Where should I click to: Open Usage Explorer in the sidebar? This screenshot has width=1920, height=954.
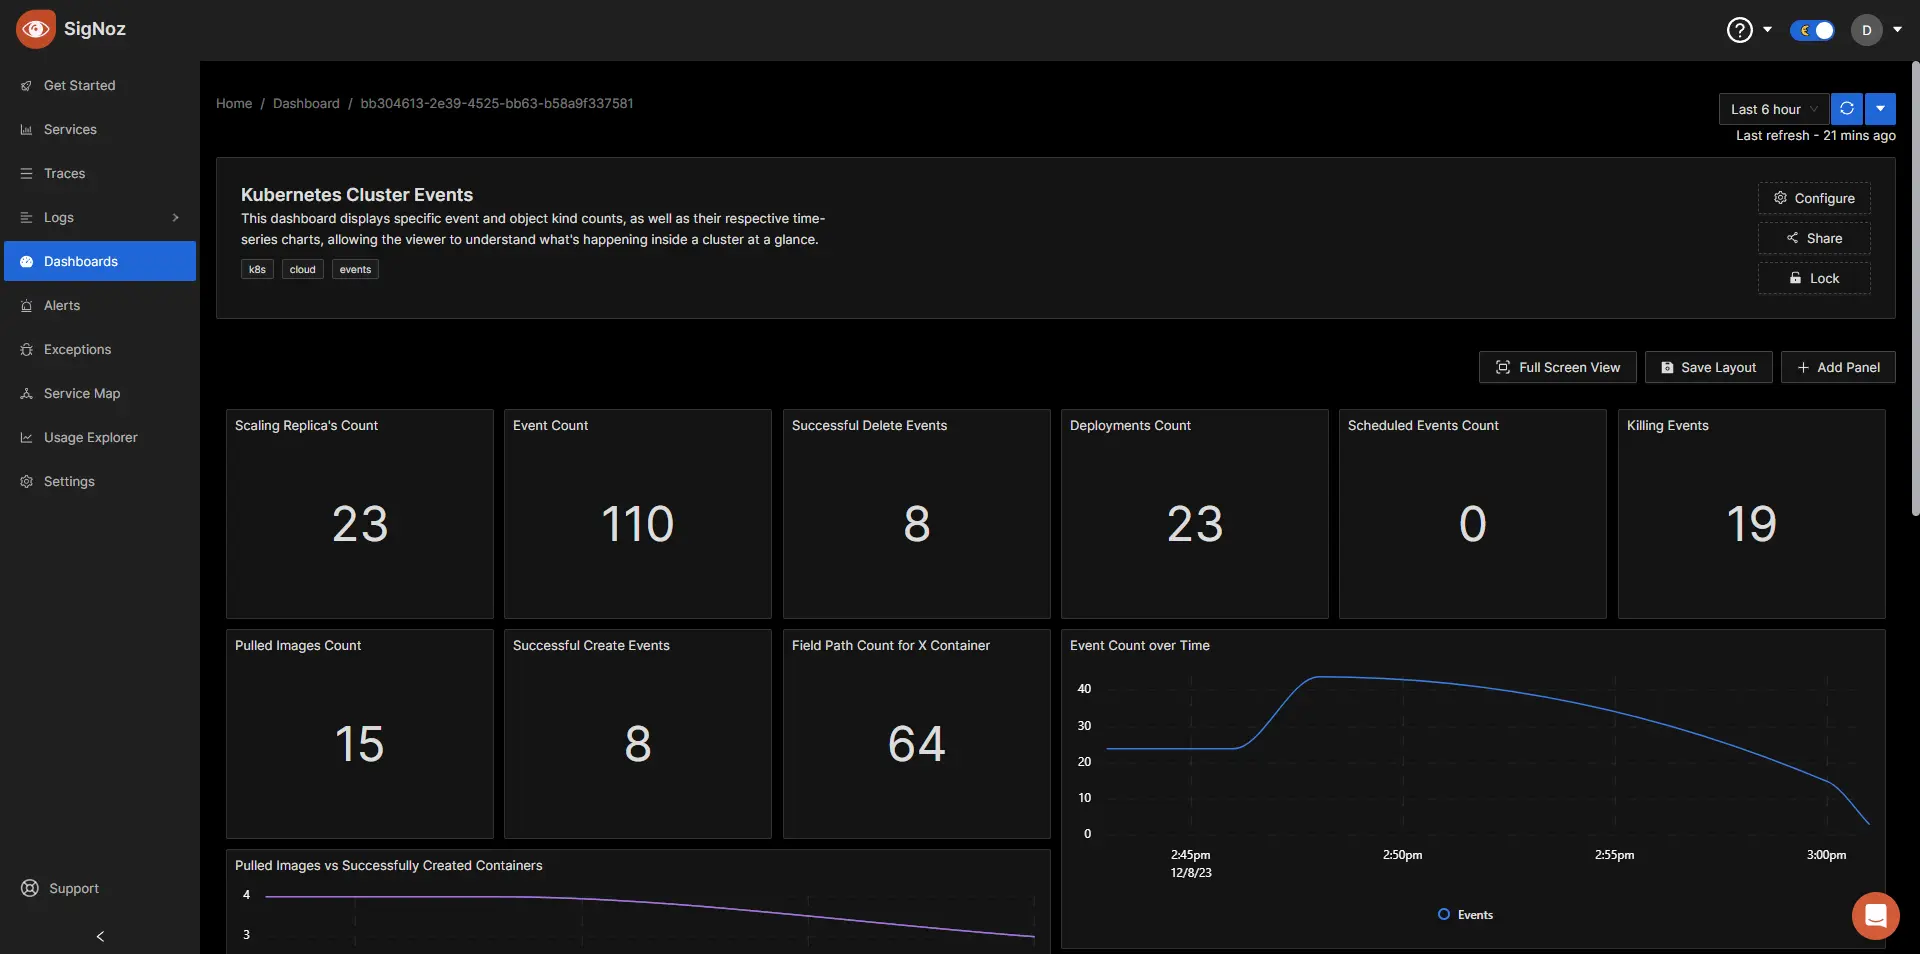coord(100,437)
